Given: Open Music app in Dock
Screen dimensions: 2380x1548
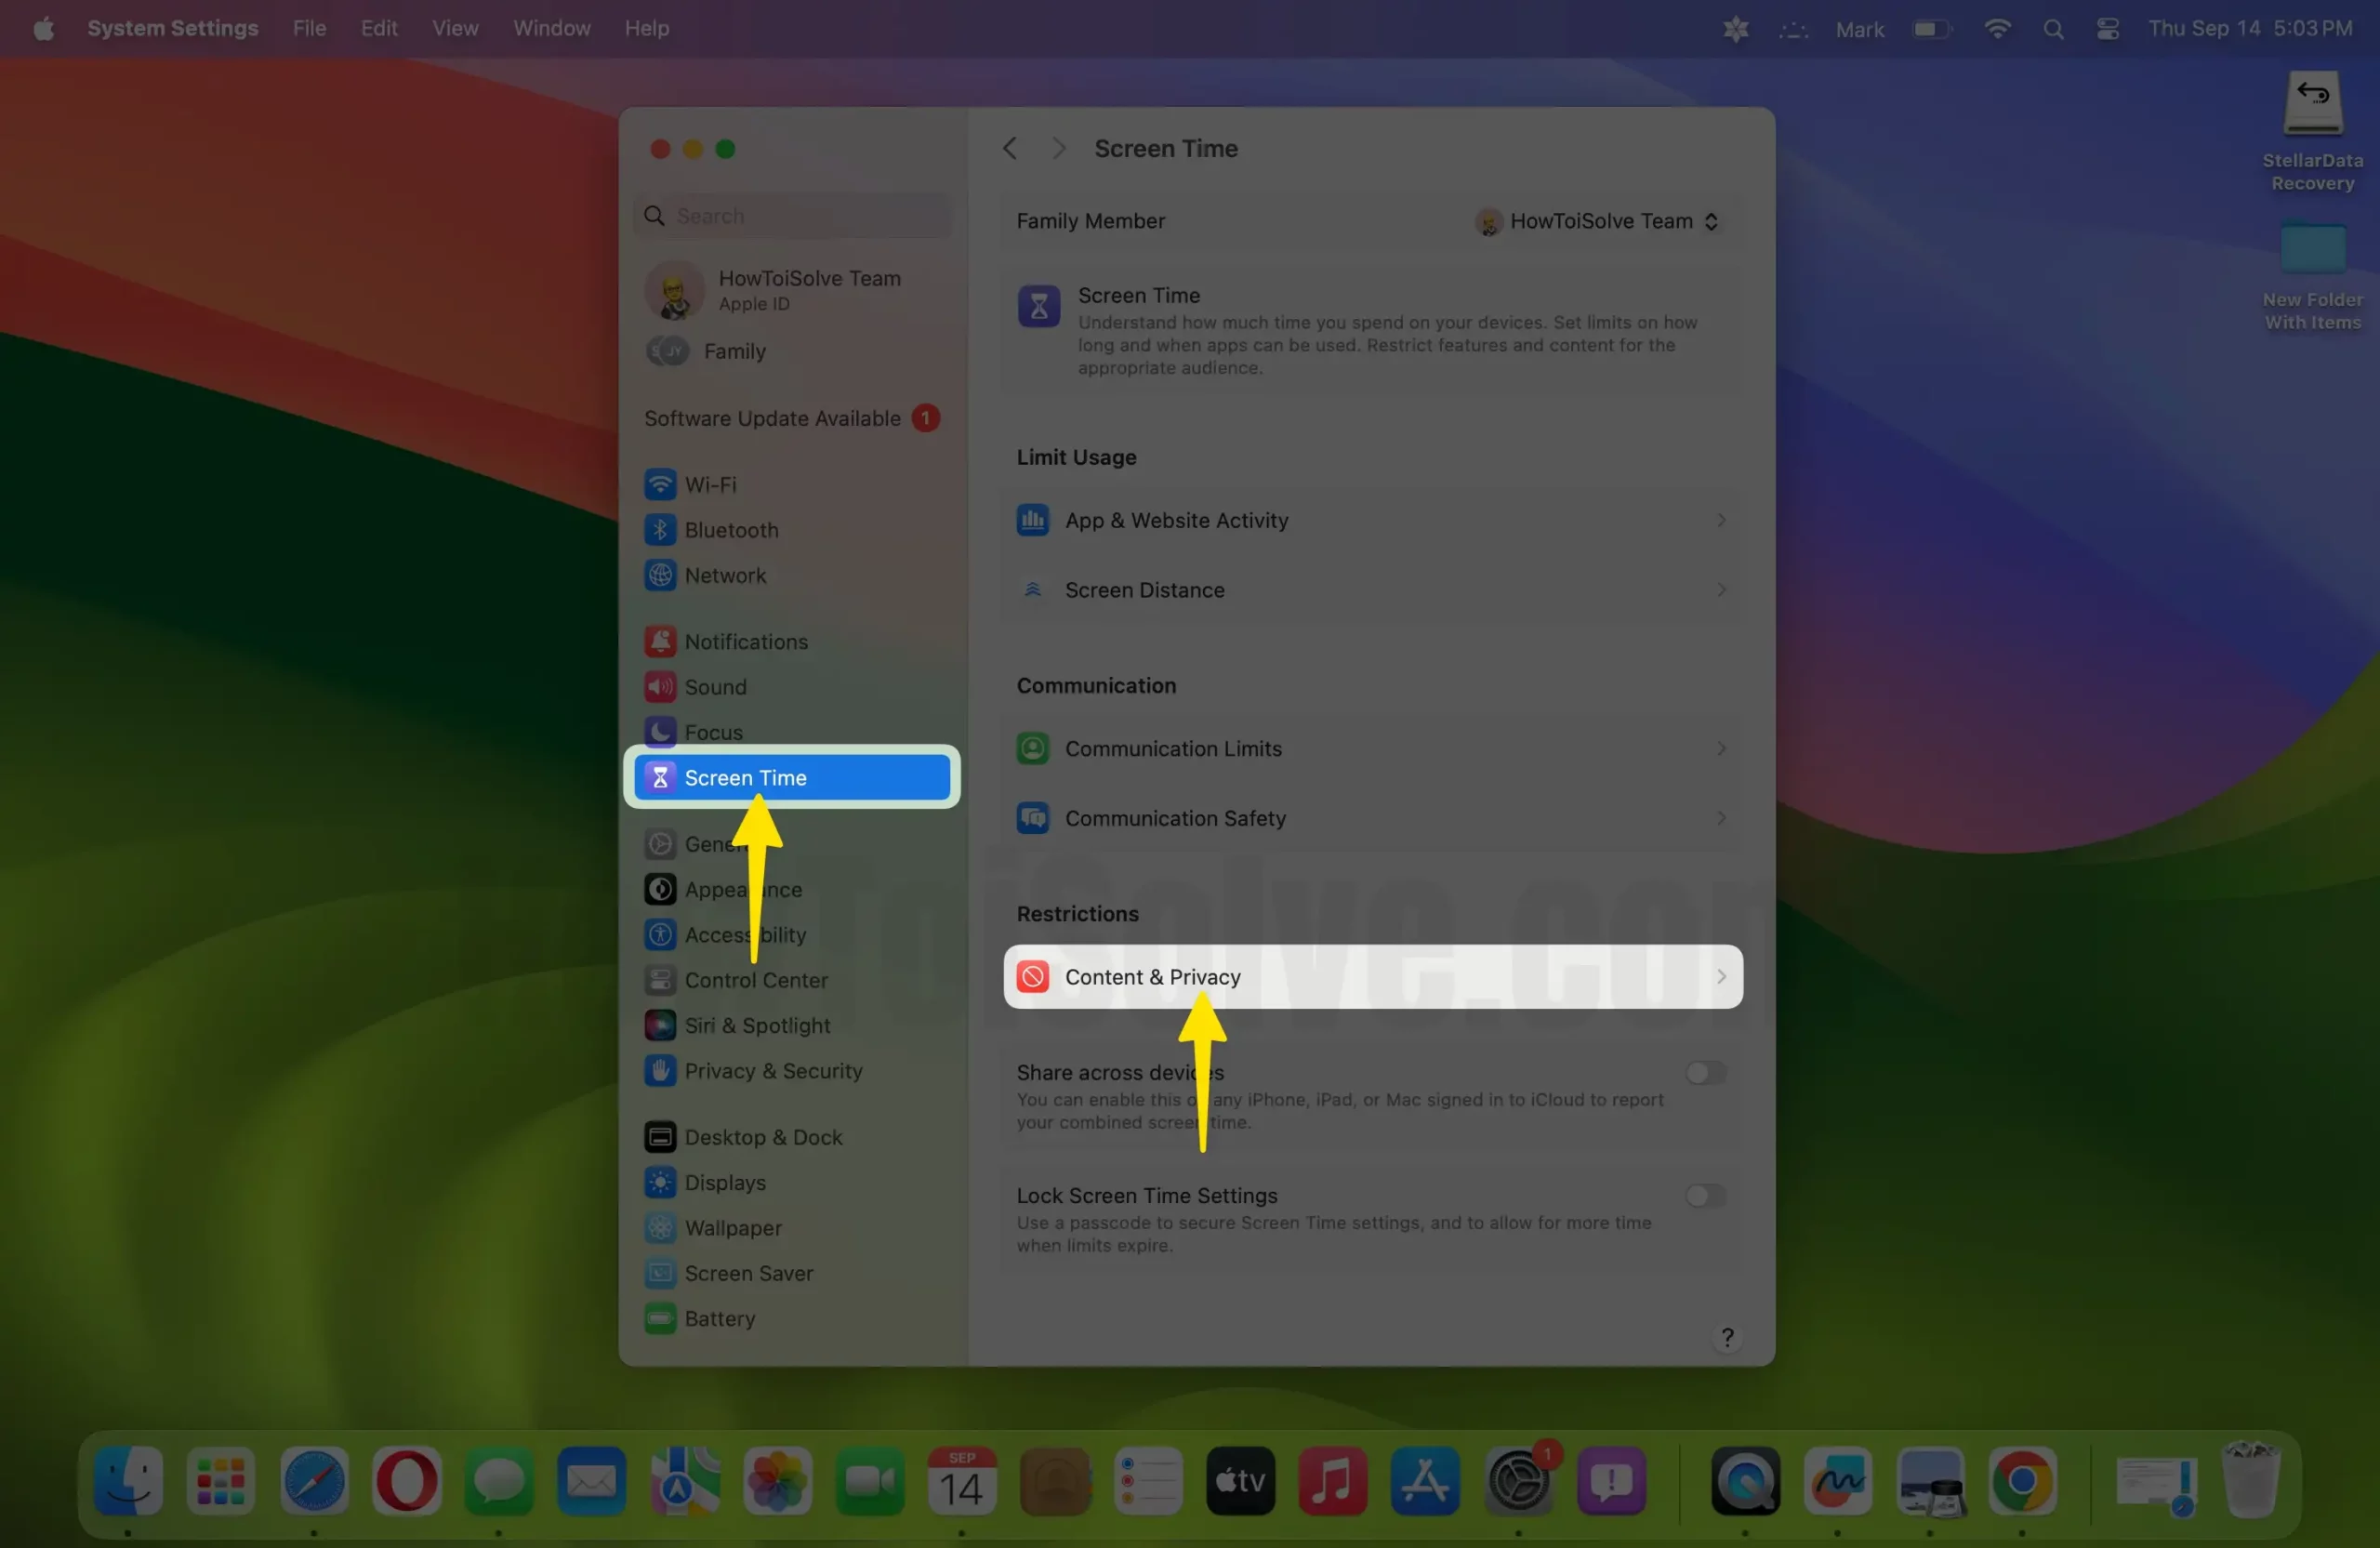Looking at the screenshot, I should click(x=1332, y=1480).
